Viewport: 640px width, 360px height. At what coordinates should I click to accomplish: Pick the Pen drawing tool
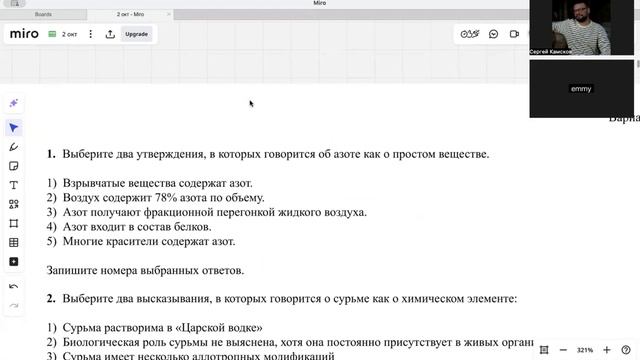[13, 147]
